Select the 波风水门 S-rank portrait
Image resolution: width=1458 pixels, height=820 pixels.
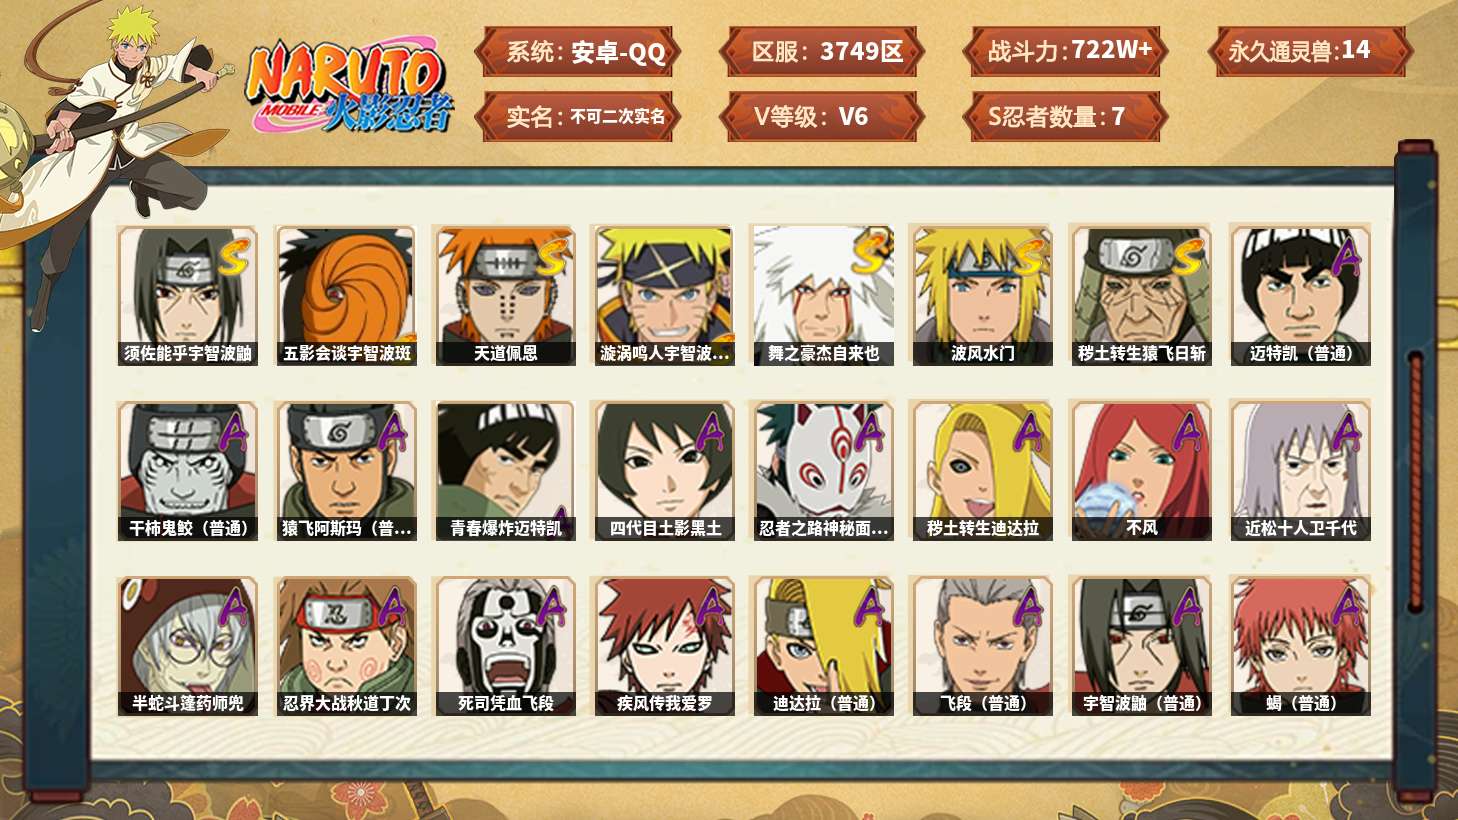point(982,296)
